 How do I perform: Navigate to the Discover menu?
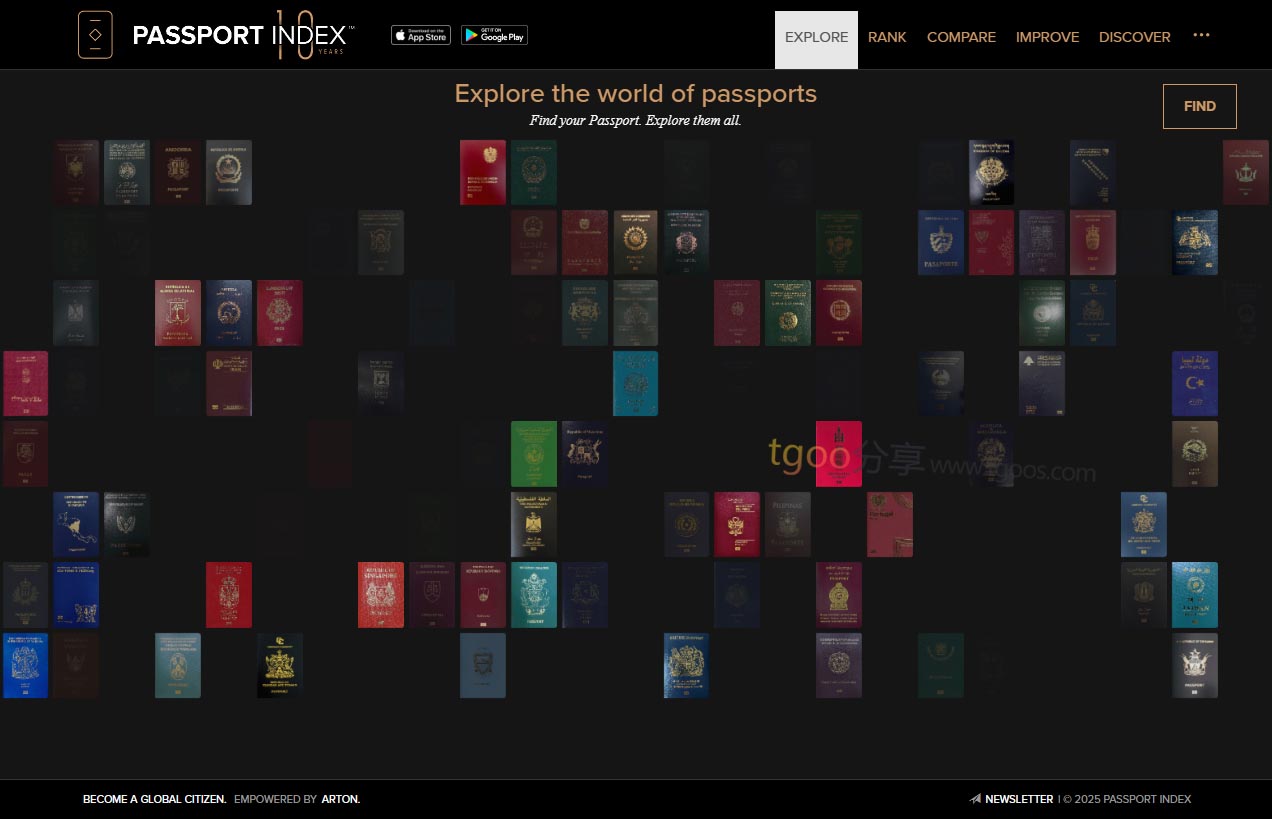(x=1134, y=38)
